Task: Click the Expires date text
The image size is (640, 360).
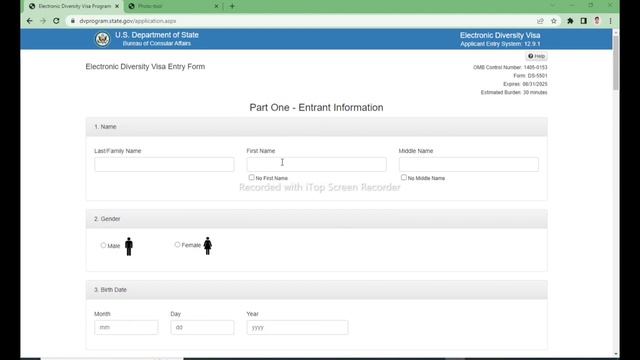Action: [x=525, y=84]
